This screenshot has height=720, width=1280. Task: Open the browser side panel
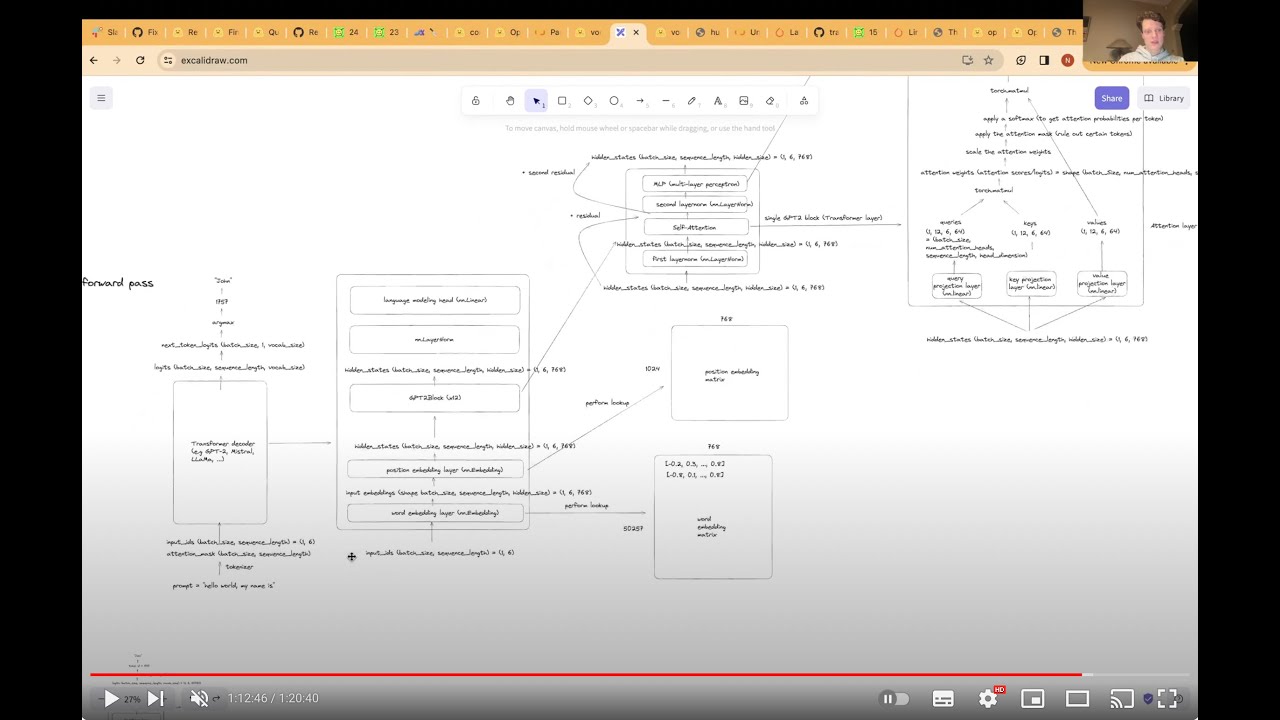1044,60
